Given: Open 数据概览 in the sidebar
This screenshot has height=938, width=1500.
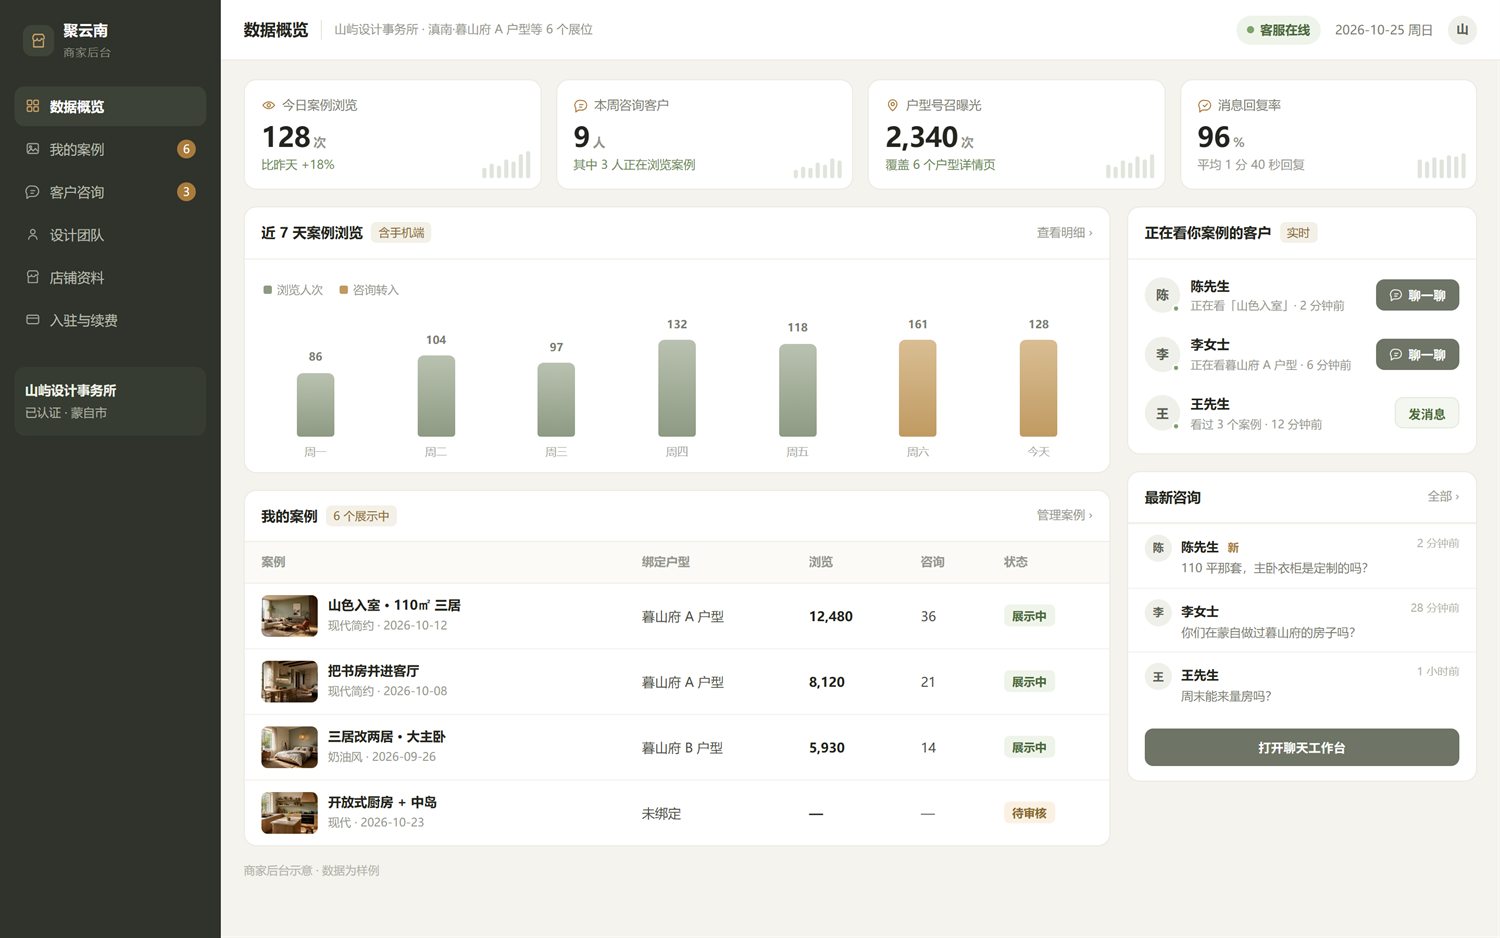Looking at the screenshot, I should (110, 106).
